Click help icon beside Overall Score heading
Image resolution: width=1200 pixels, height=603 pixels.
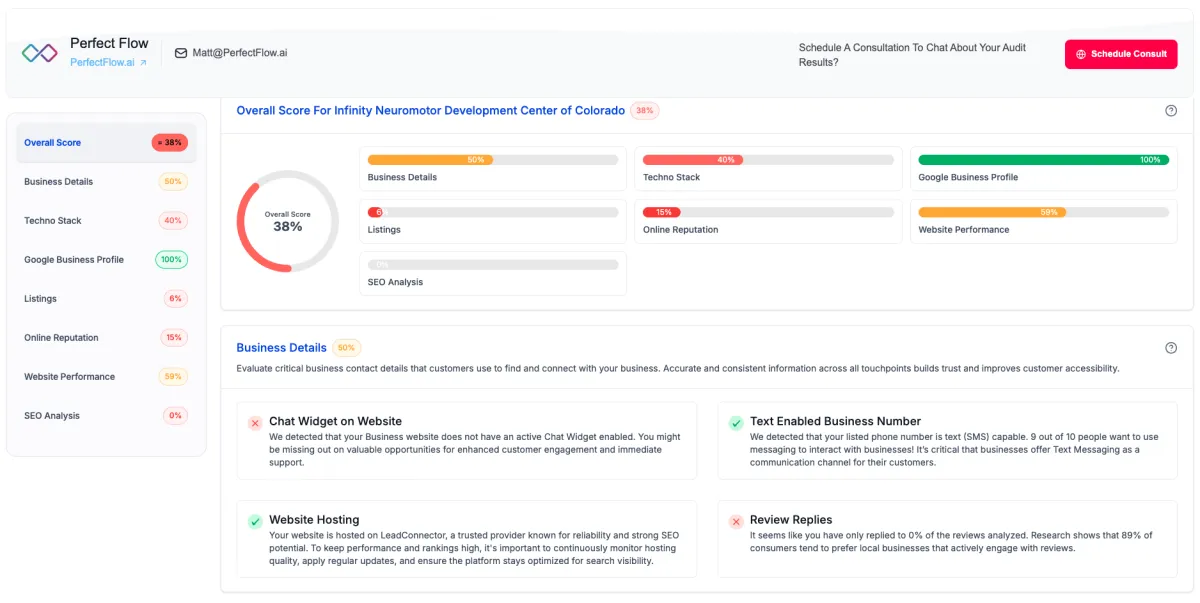click(1171, 111)
